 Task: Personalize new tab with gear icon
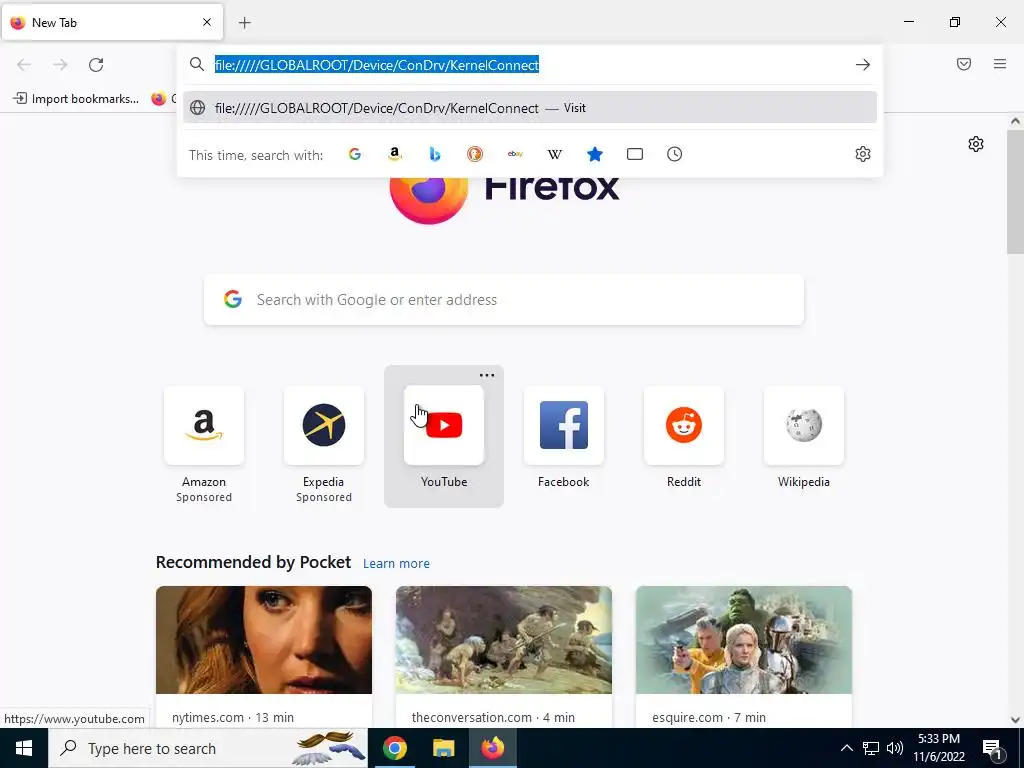coord(976,144)
